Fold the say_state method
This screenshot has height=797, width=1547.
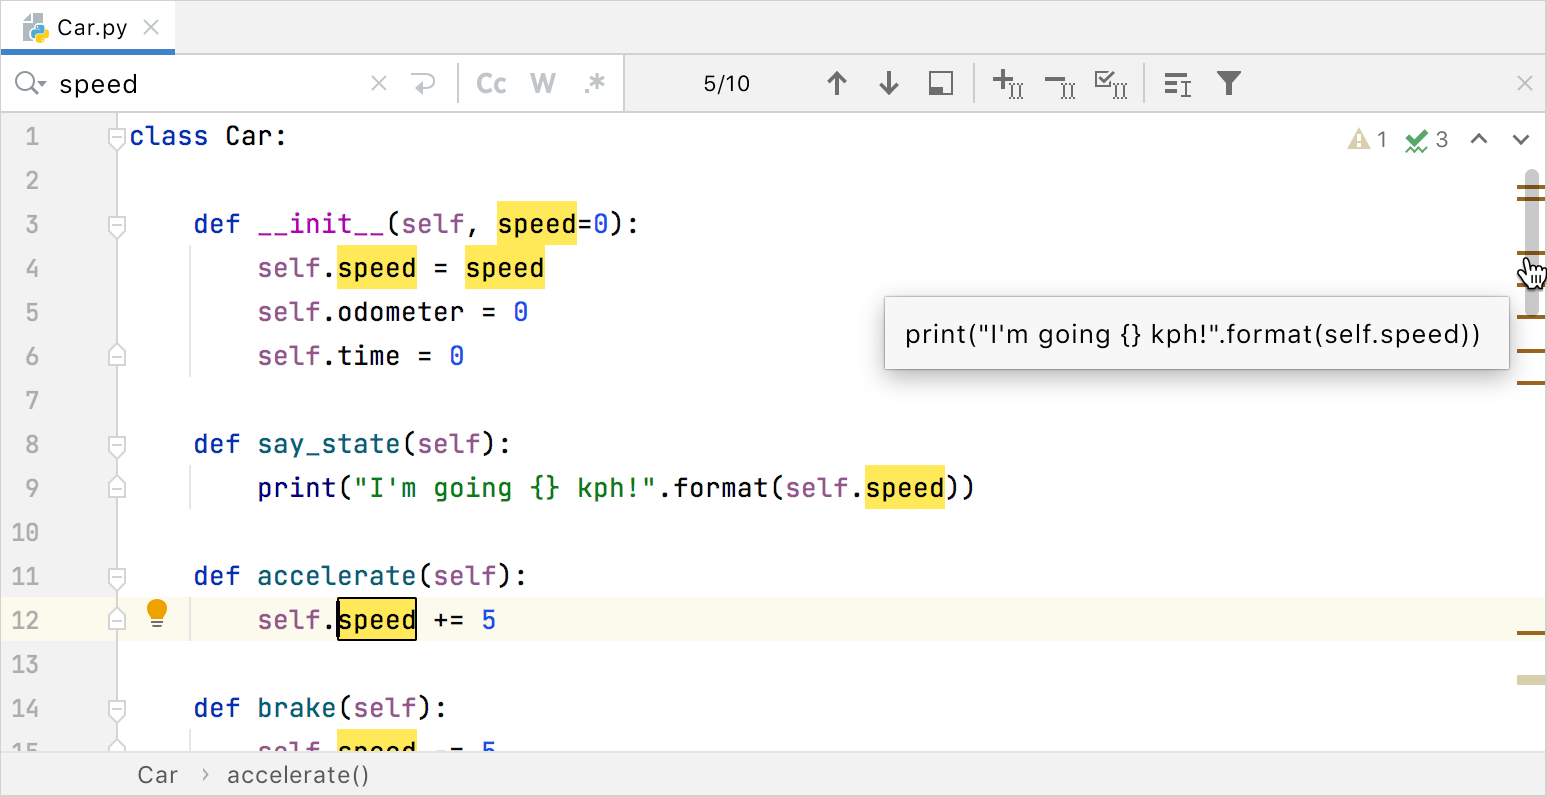pyautogui.click(x=117, y=445)
